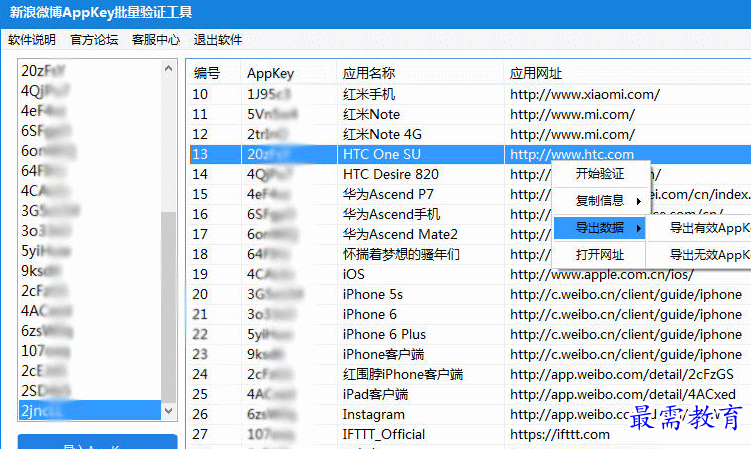This screenshot has width=751, height=449.
Task: Select the iOS row
Action: 470,274
